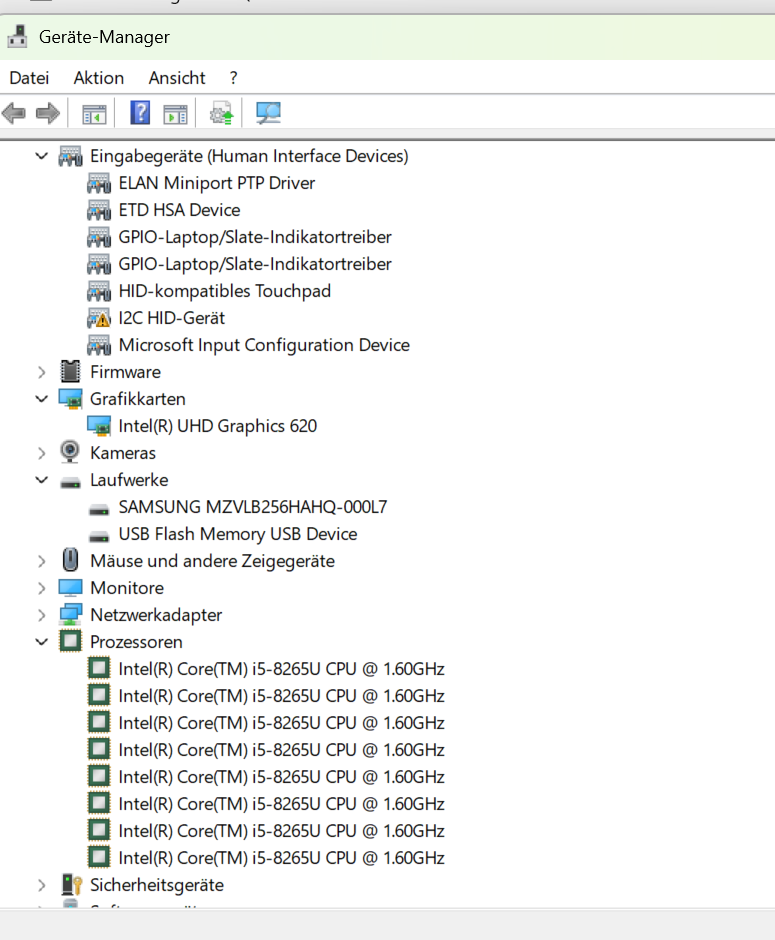The width and height of the screenshot is (775, 940).
Task: Click the ELAN Miniport PTP Driver icon
Action: (99, 183)
